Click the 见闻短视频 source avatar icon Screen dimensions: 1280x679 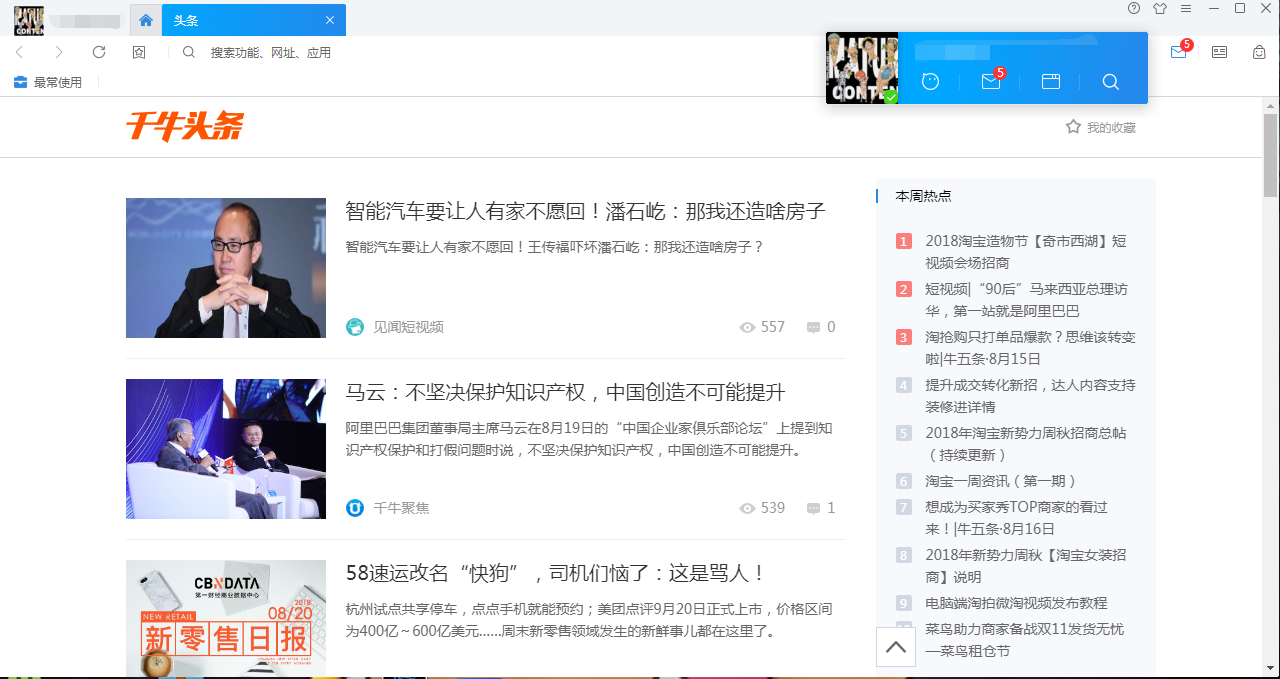click(355, 327)
